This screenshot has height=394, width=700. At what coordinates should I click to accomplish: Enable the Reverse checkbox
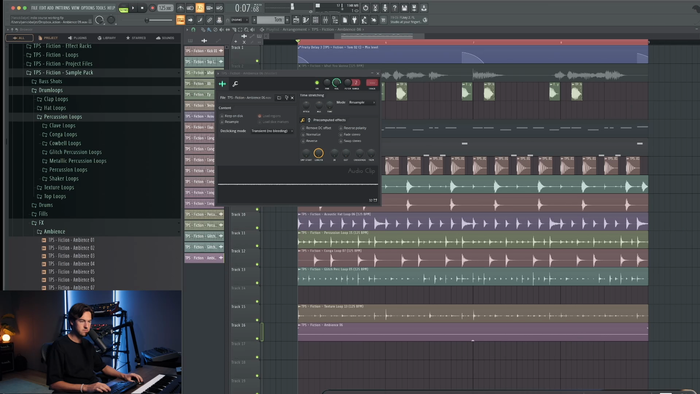[303, 141]
